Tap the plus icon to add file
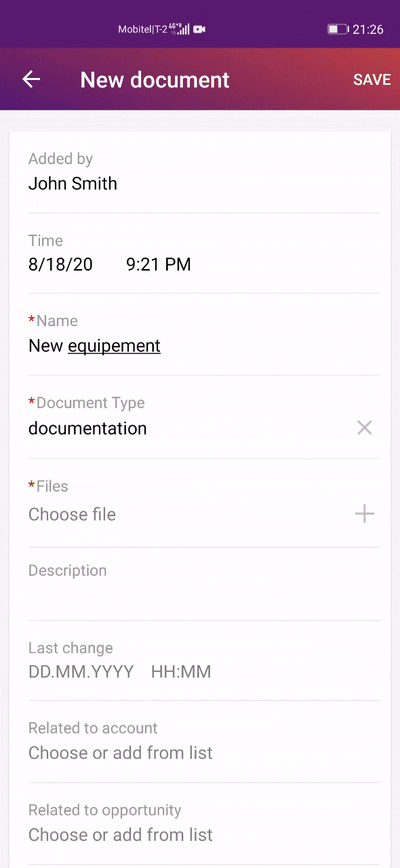This screenshot has height=868, width=400. [x=364, y=514]
